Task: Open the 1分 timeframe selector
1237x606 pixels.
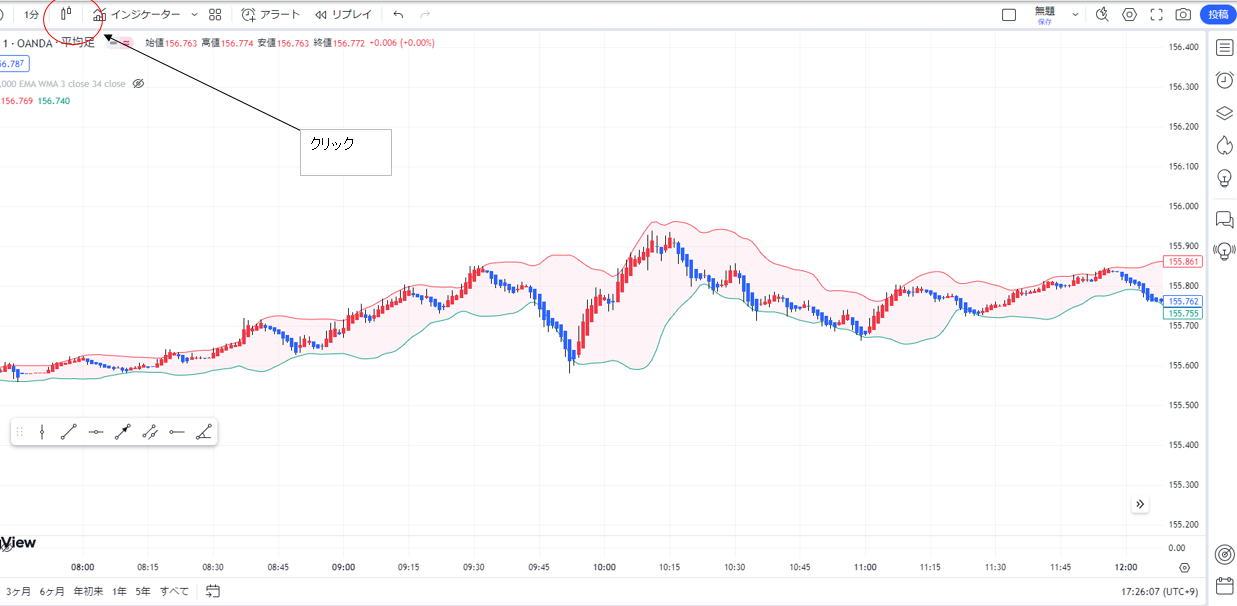Action: 32,15
